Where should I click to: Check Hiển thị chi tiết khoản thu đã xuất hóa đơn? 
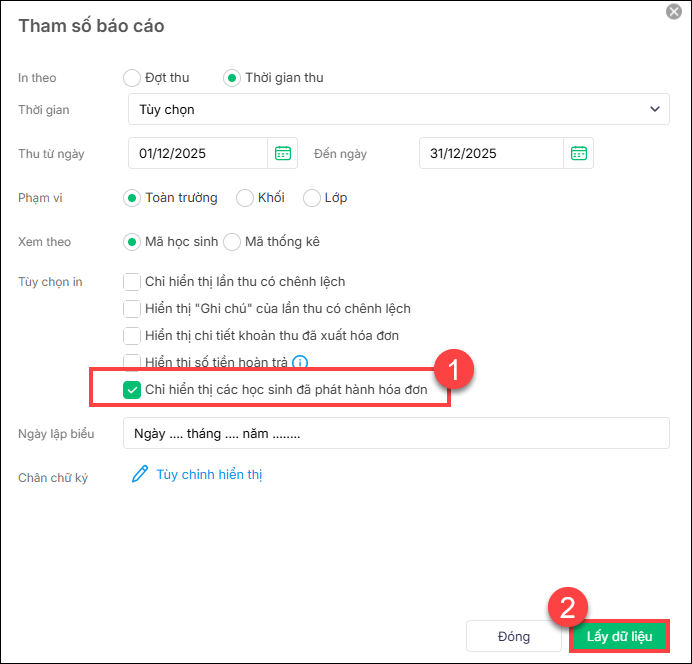point(132,336)
